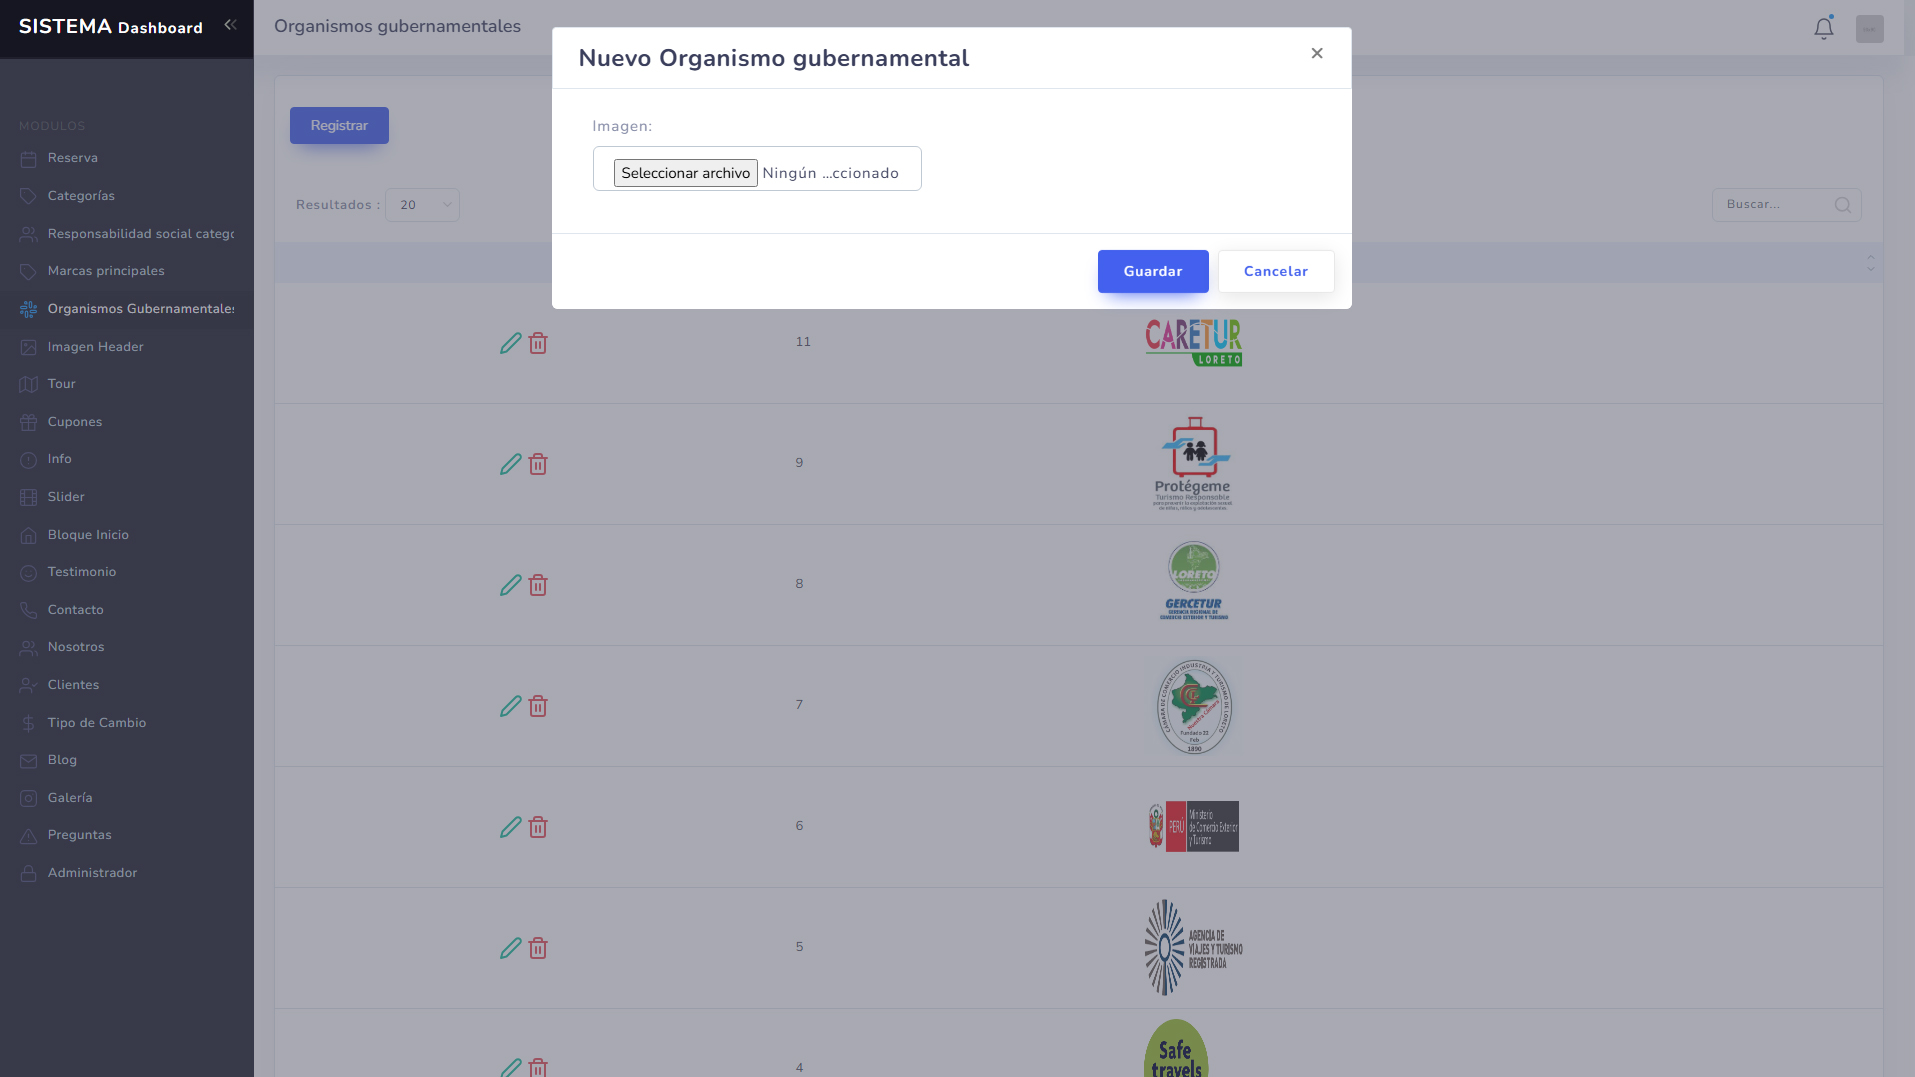Click the Registrar button
This screenshot has width=1915, height=1077.
pos(339,125)
